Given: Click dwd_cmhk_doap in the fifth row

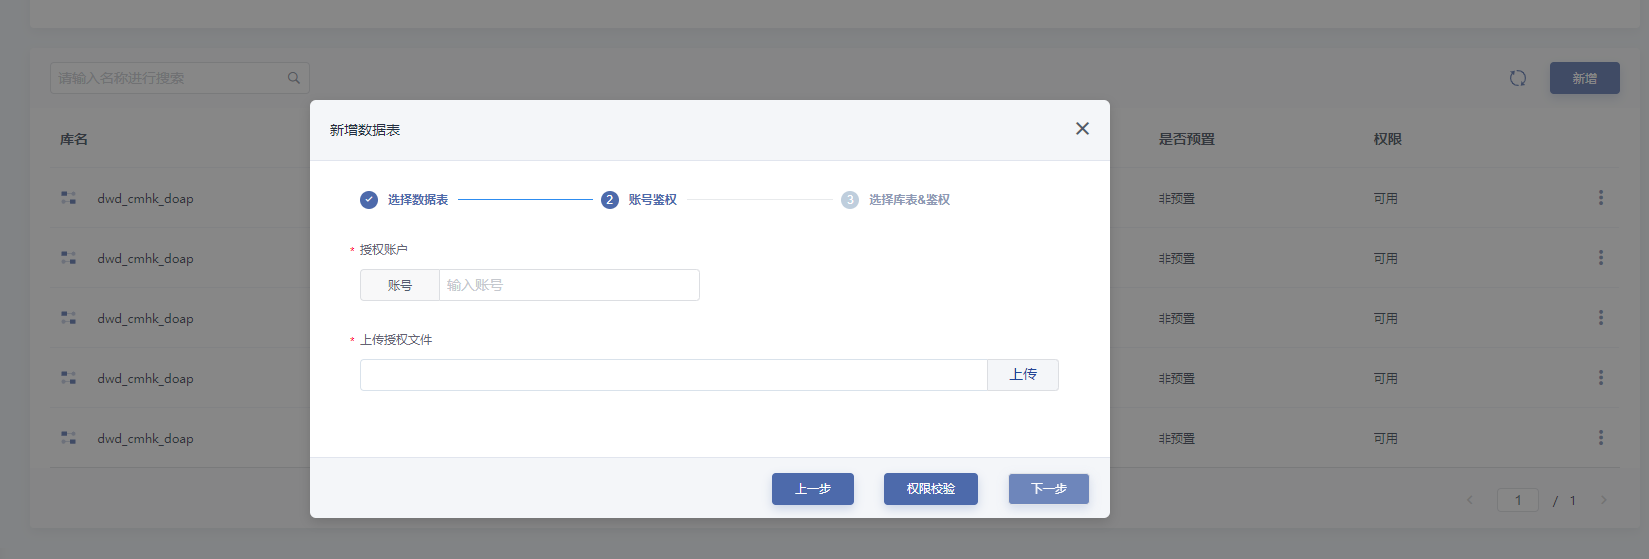Looking at the screenshot, I should (x=145, y=439).
